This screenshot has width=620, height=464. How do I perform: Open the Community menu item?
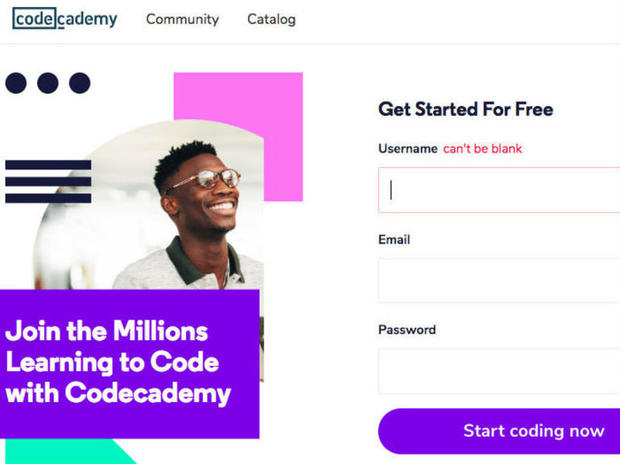[x=182, y=19]
